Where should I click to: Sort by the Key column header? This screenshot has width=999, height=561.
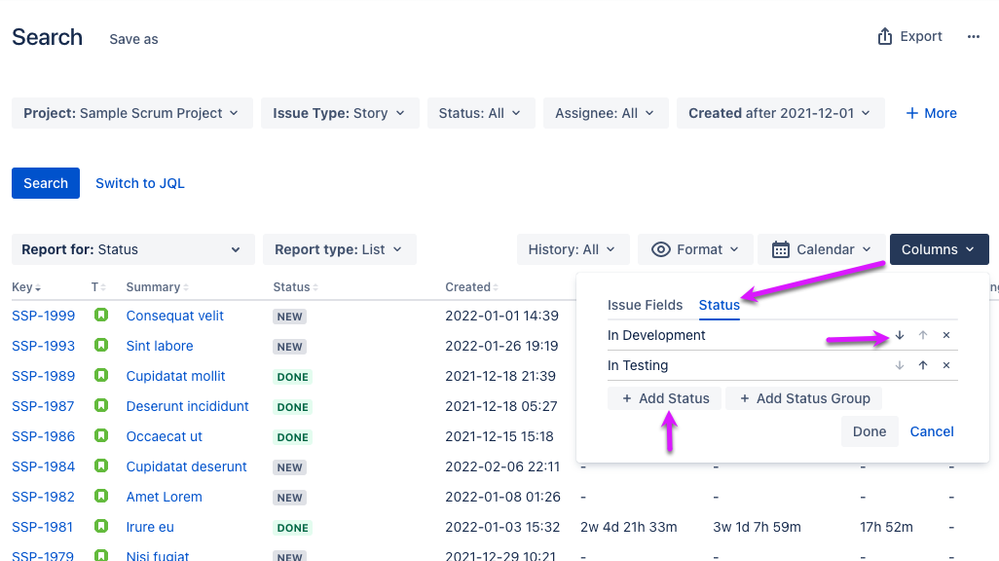click(26, 287)
